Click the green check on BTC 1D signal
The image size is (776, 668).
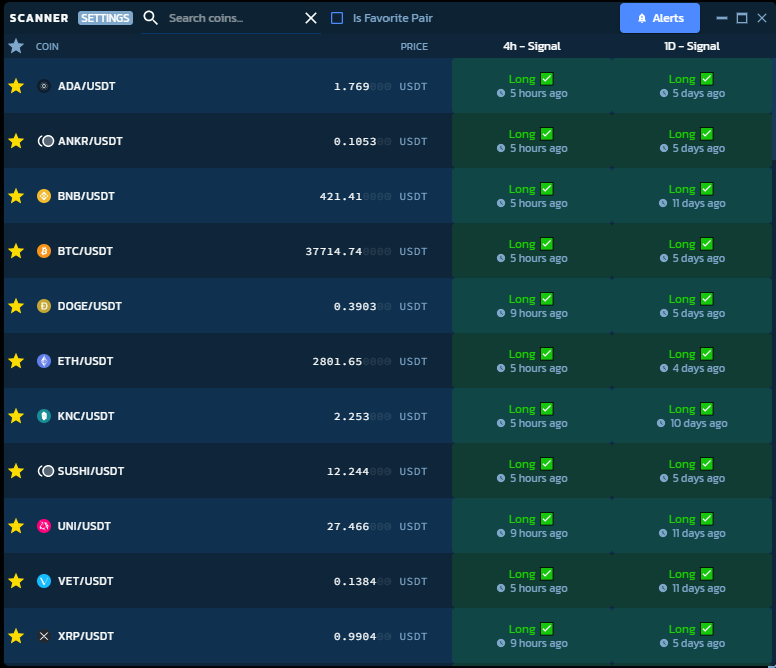[x=707, y=243]
